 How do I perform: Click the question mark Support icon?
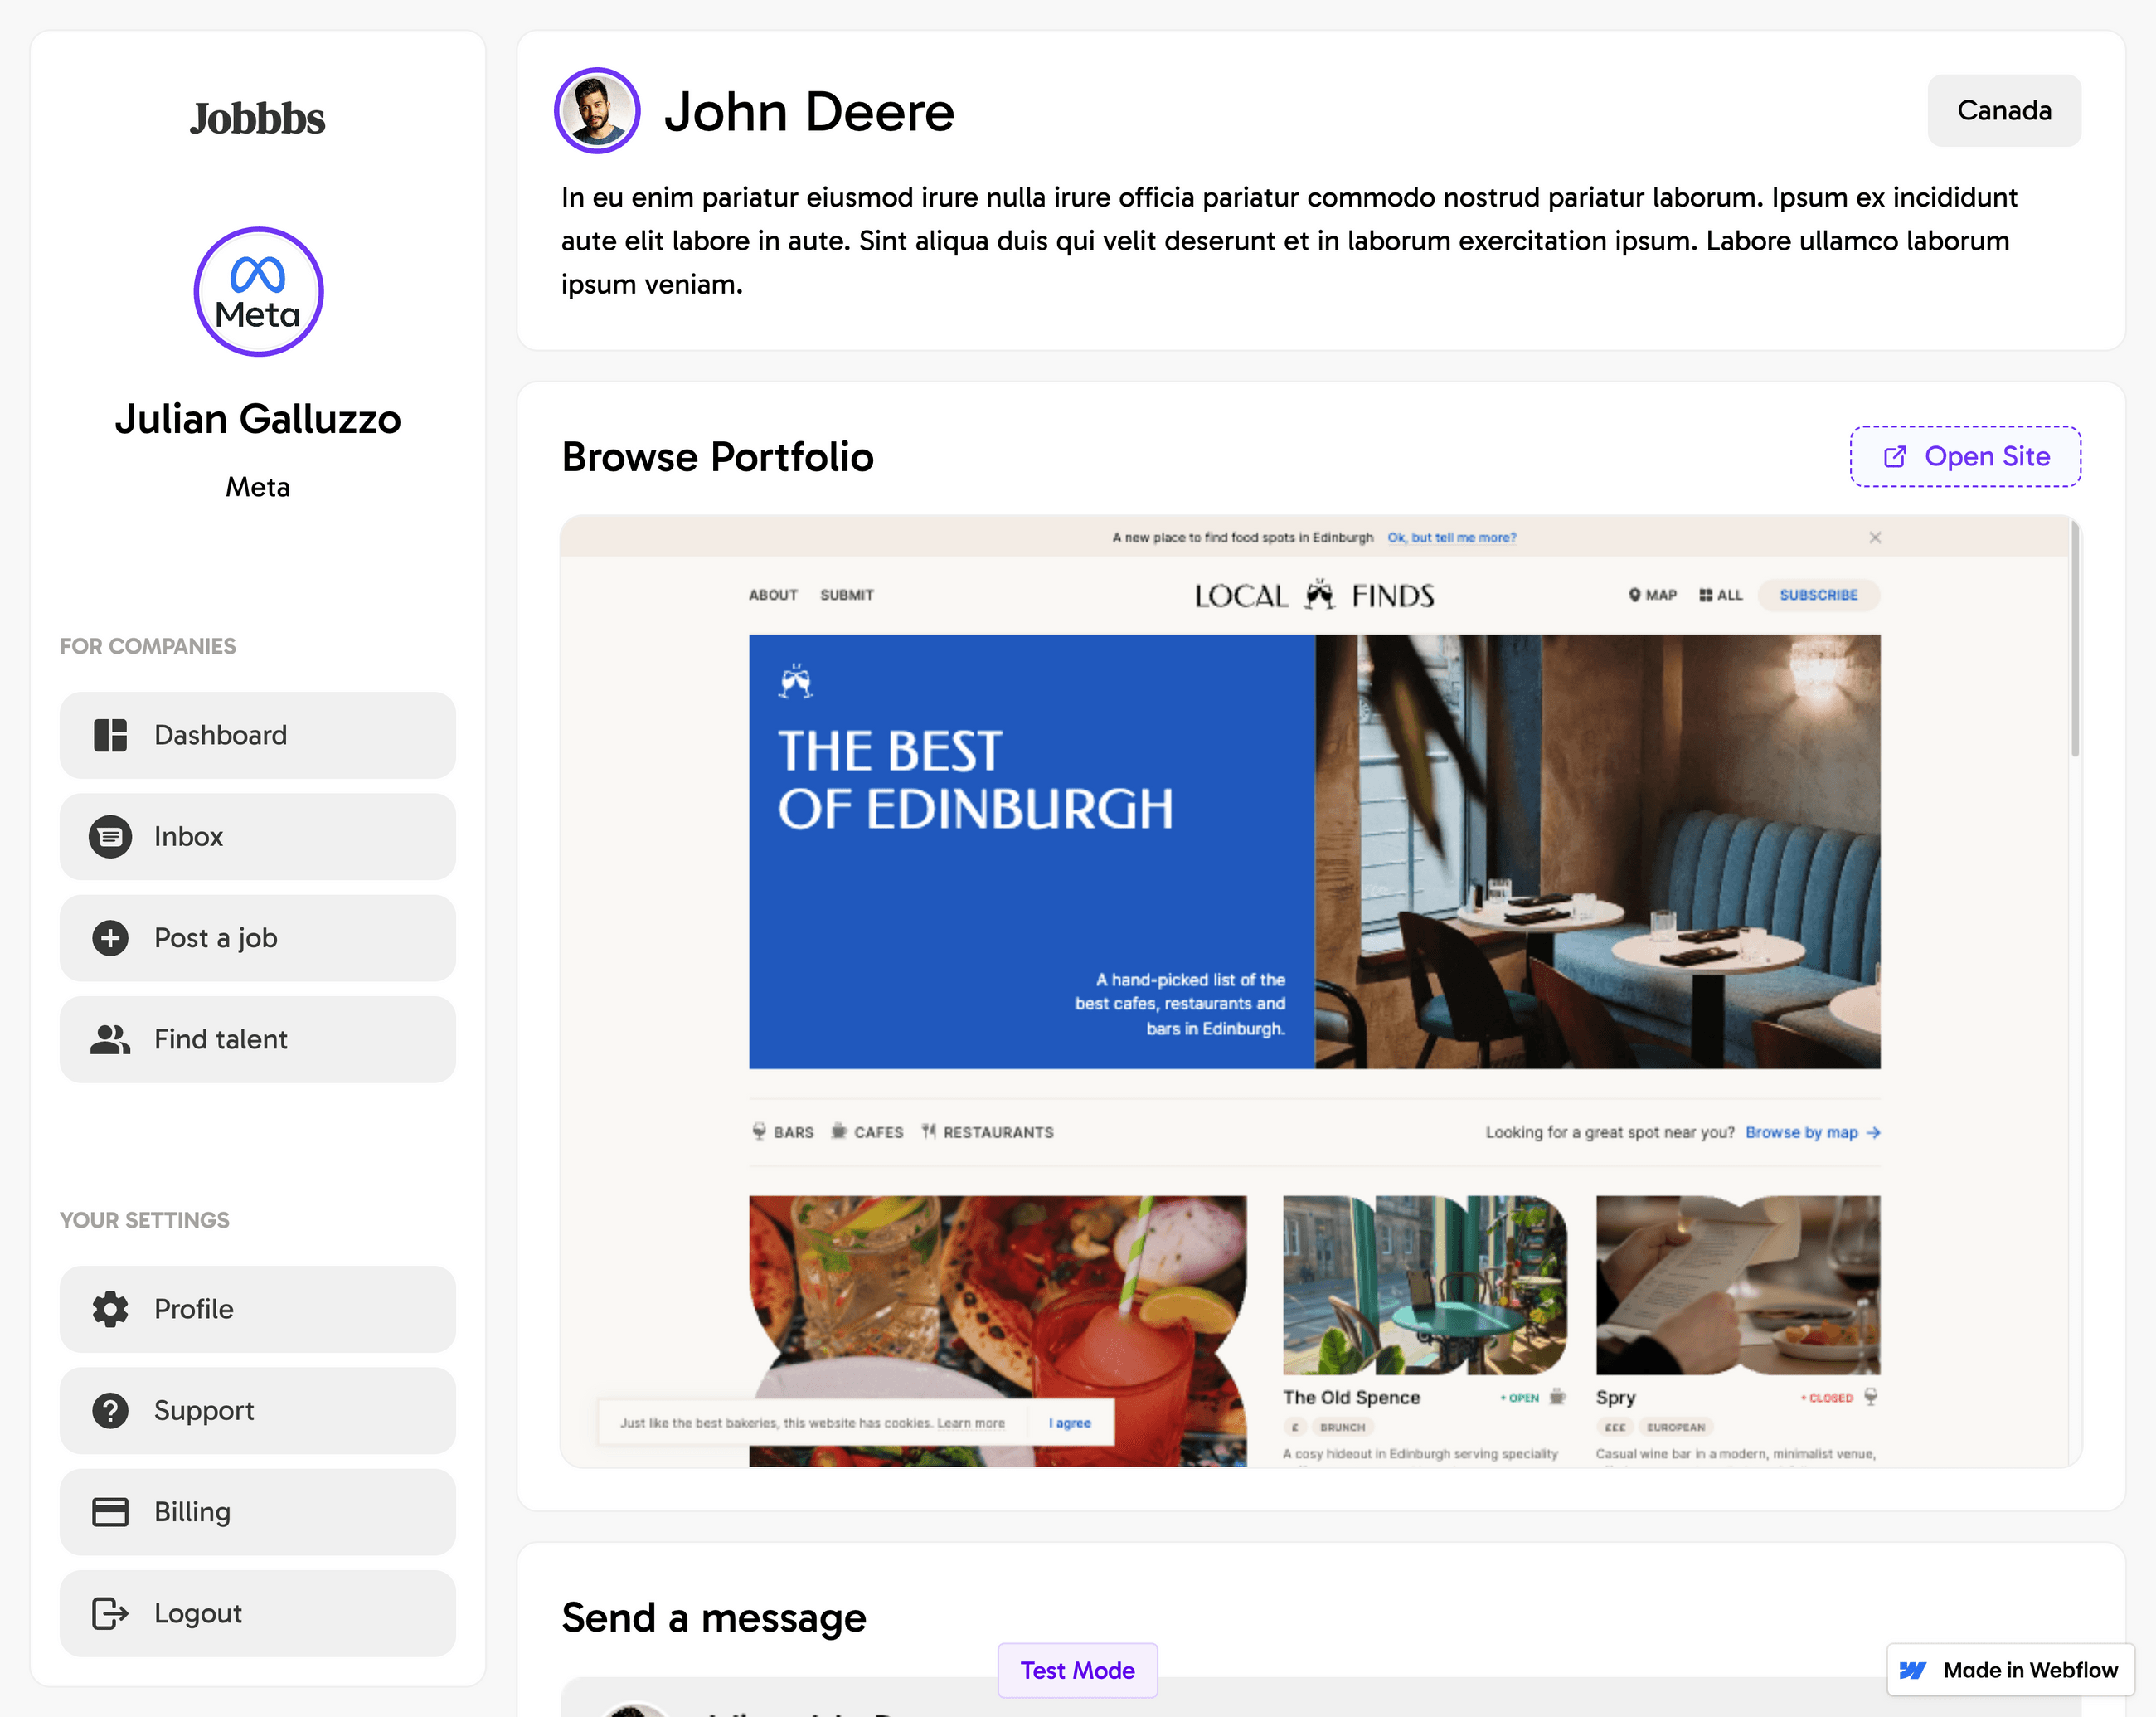110,1410
